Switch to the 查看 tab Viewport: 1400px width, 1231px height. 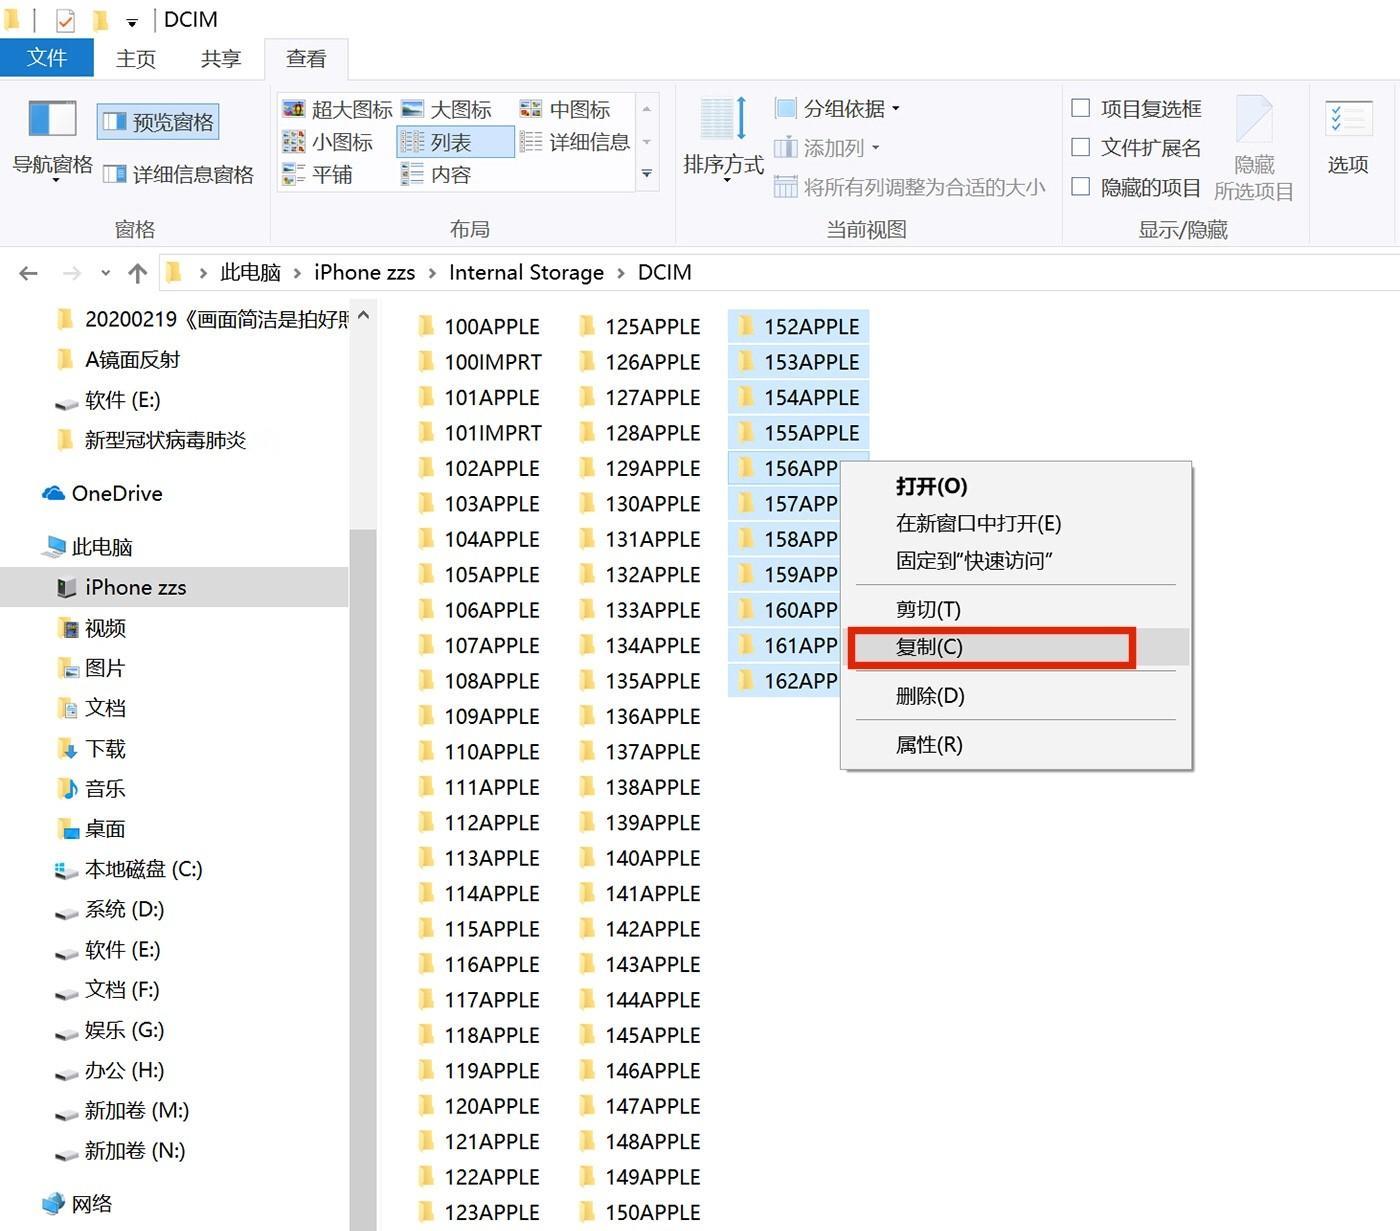pos(306,58)
